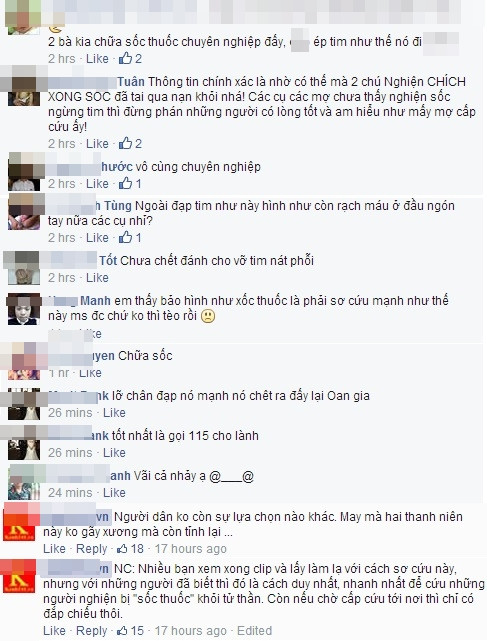View edit history via 'Edited' label

(x=254, y=631)
